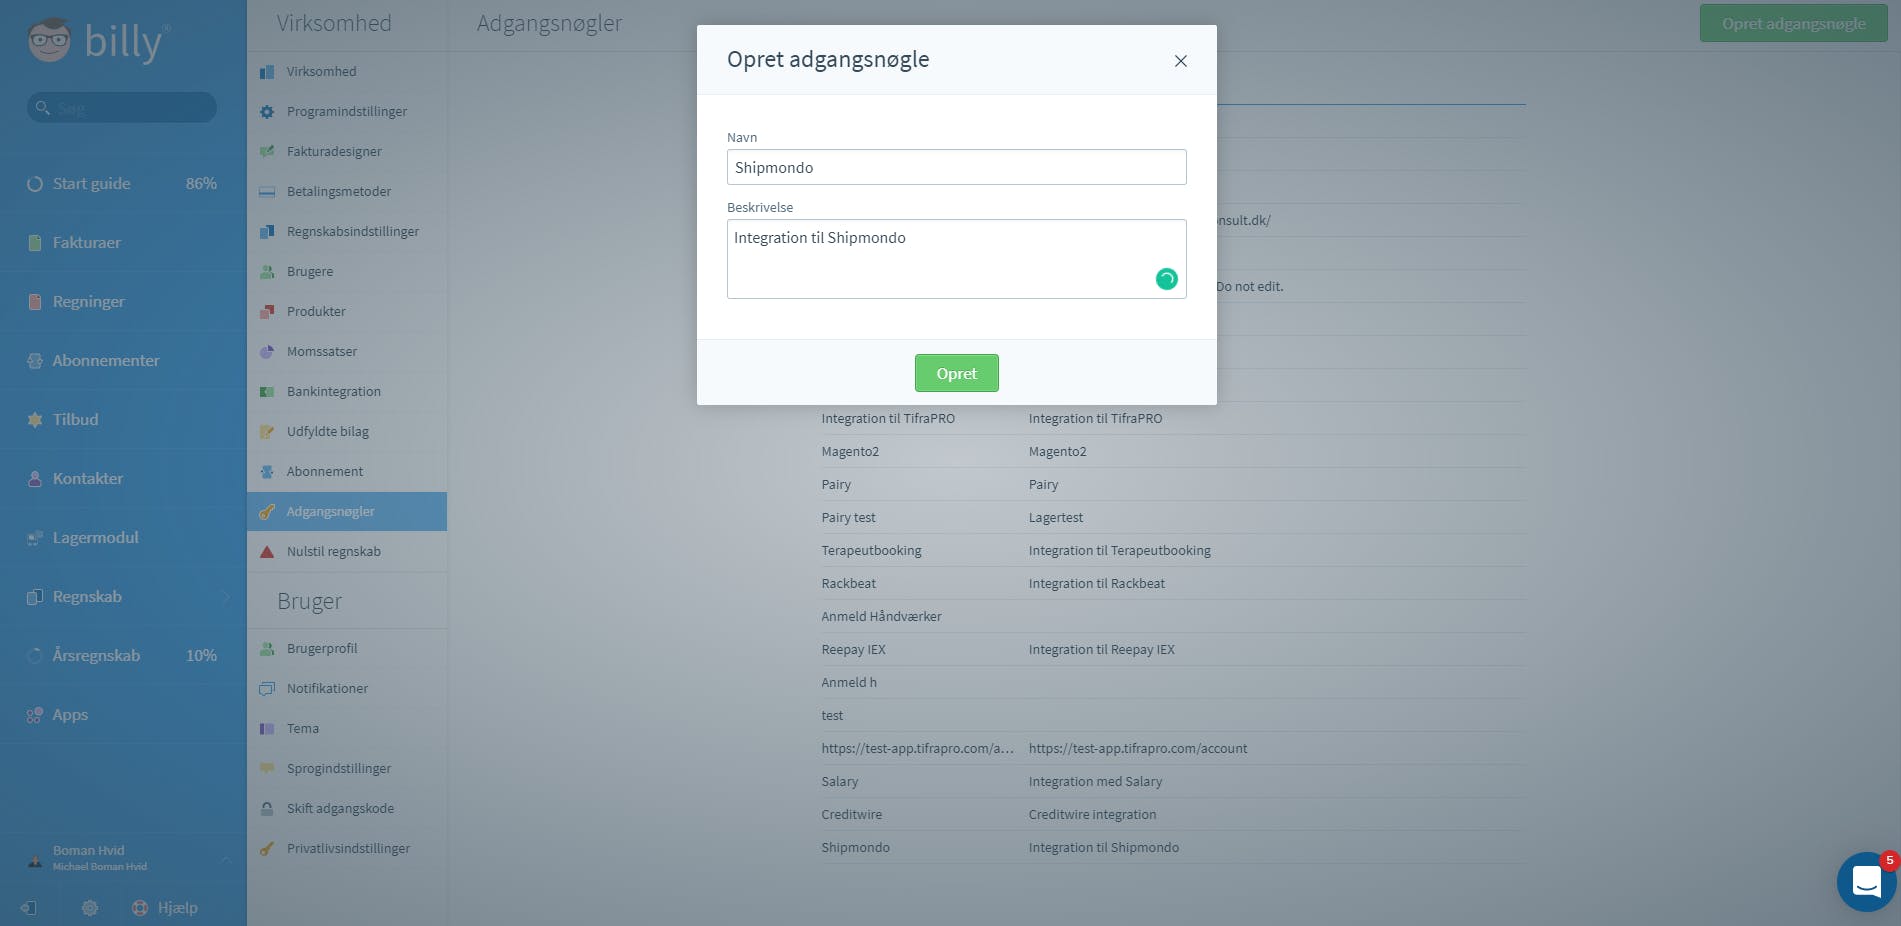Open Brugerprofil page
1901x926 pixels.
pos(347,649)
